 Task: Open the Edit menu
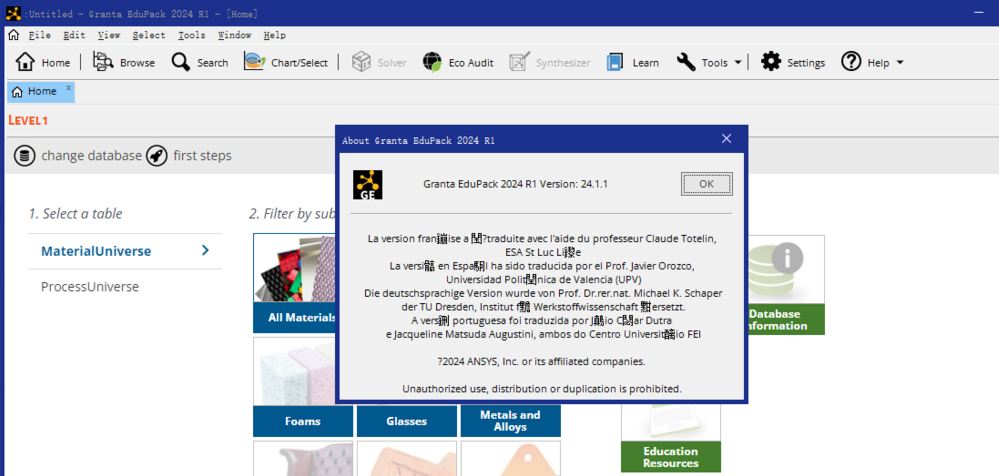74,35
